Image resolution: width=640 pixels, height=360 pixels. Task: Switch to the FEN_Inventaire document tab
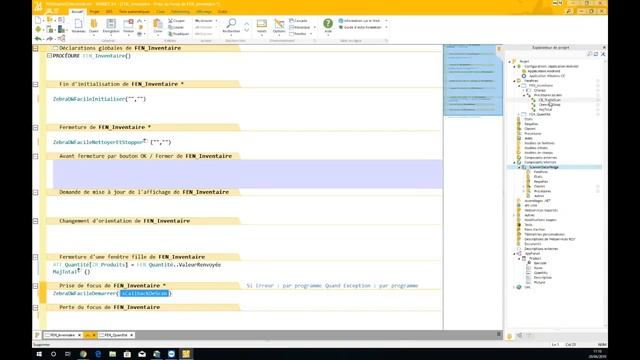coord(63,335)
